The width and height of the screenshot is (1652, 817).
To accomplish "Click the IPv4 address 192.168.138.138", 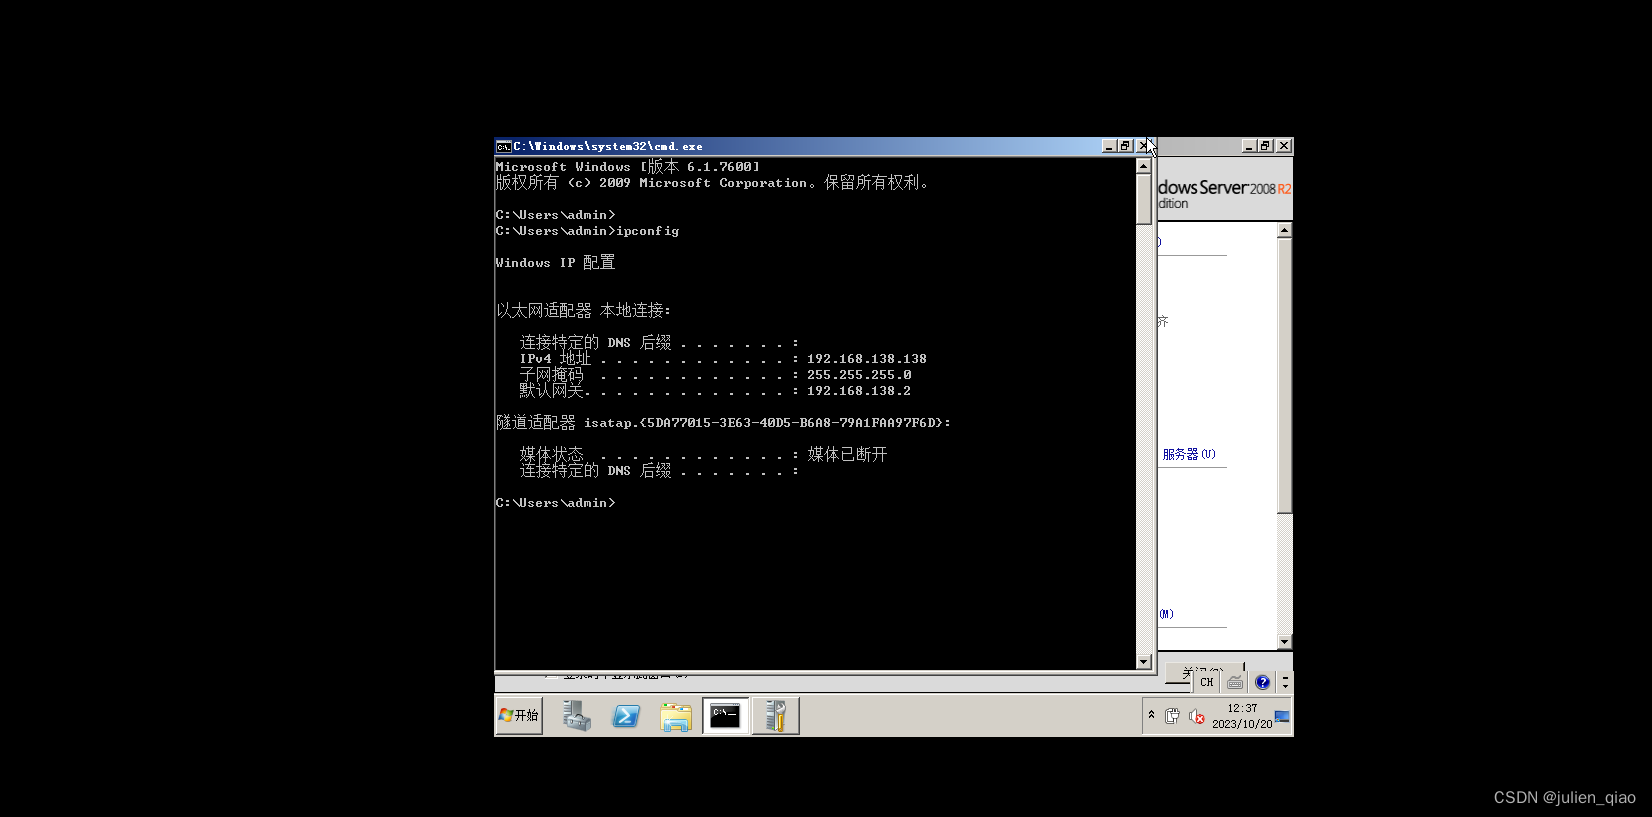I will click(x=867, y=359).
